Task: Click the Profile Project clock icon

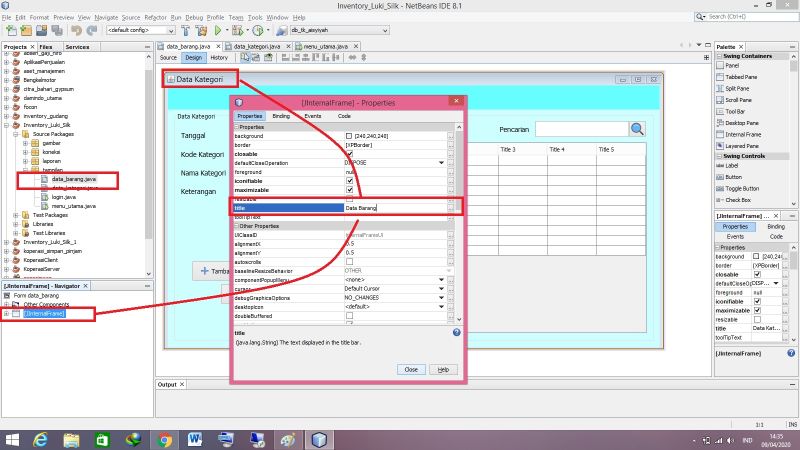Action: coord(258,31)
